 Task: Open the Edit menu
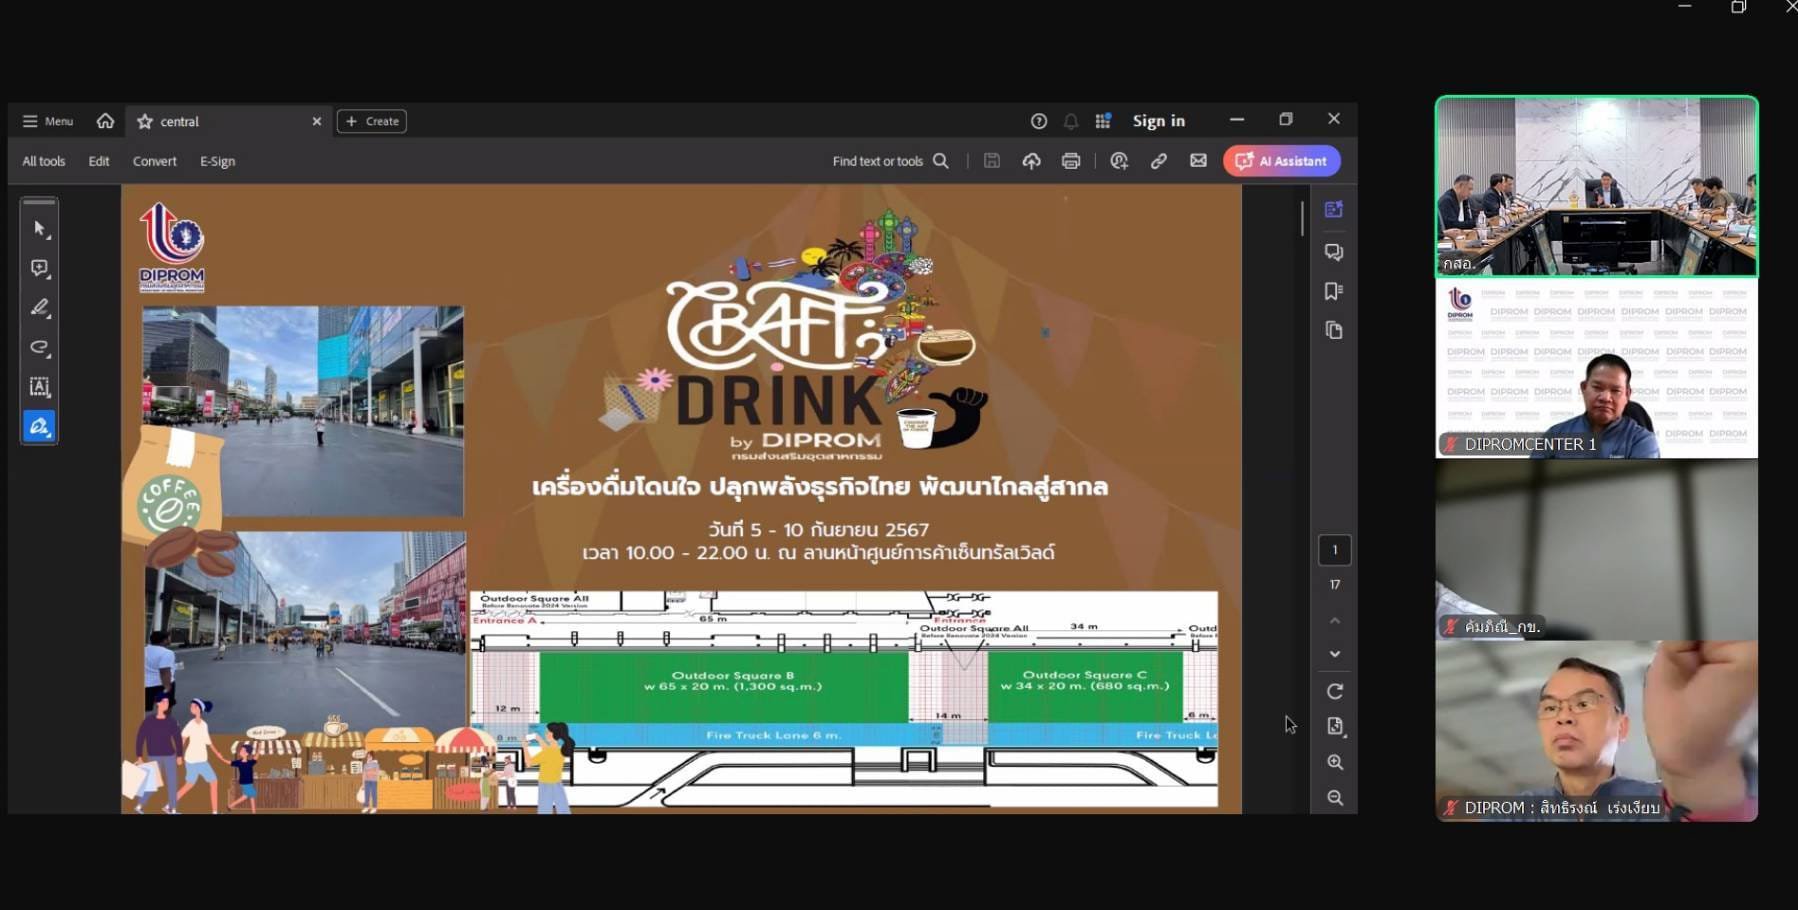(99, 161)
